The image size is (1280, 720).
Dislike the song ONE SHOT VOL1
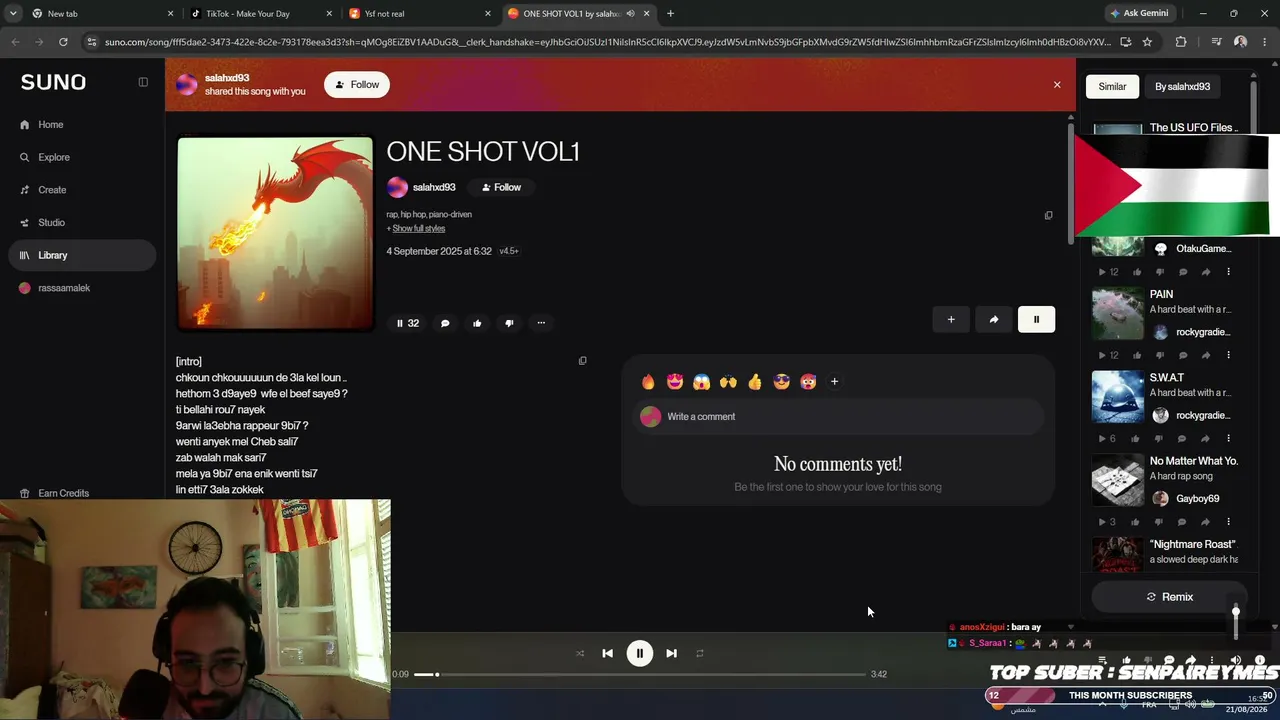[509, 323]
